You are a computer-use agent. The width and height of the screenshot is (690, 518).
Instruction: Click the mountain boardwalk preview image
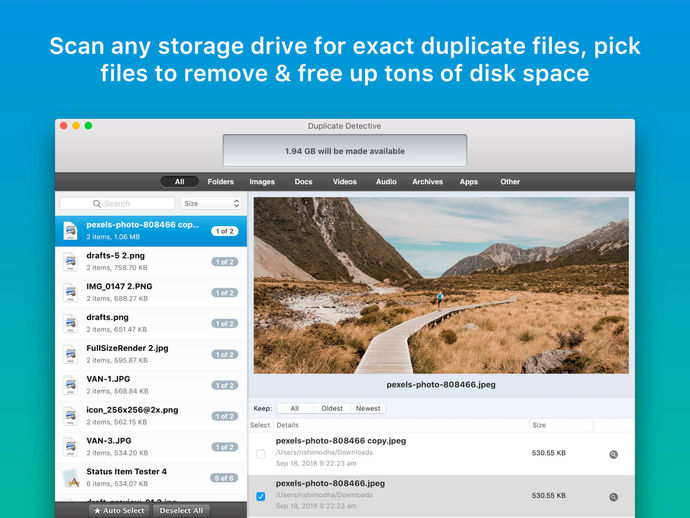click(x=441, y=285)
